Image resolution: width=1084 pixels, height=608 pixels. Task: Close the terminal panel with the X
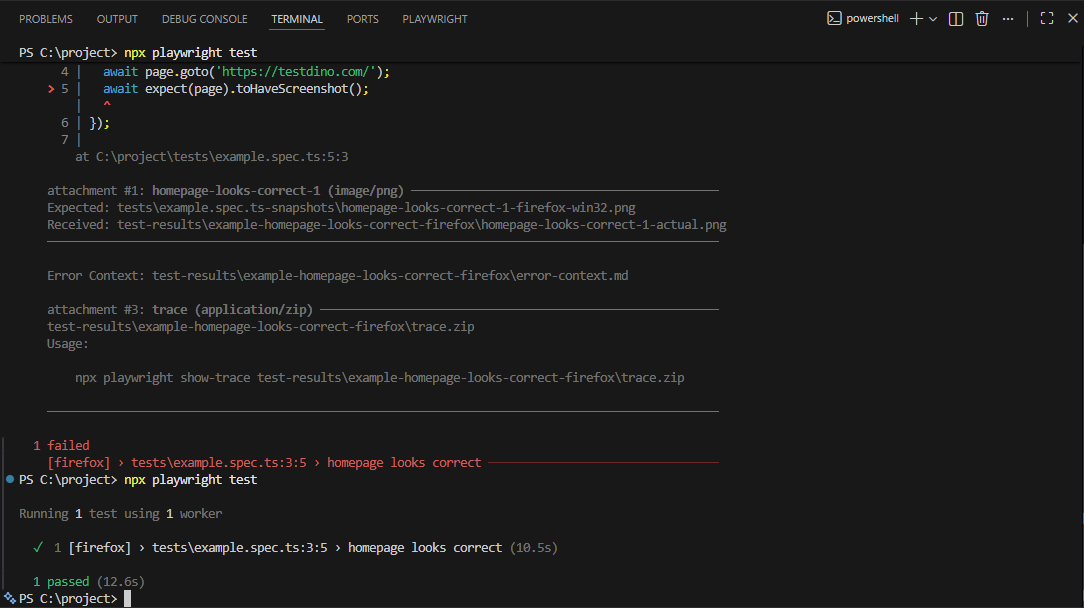tap(1070, 19)
